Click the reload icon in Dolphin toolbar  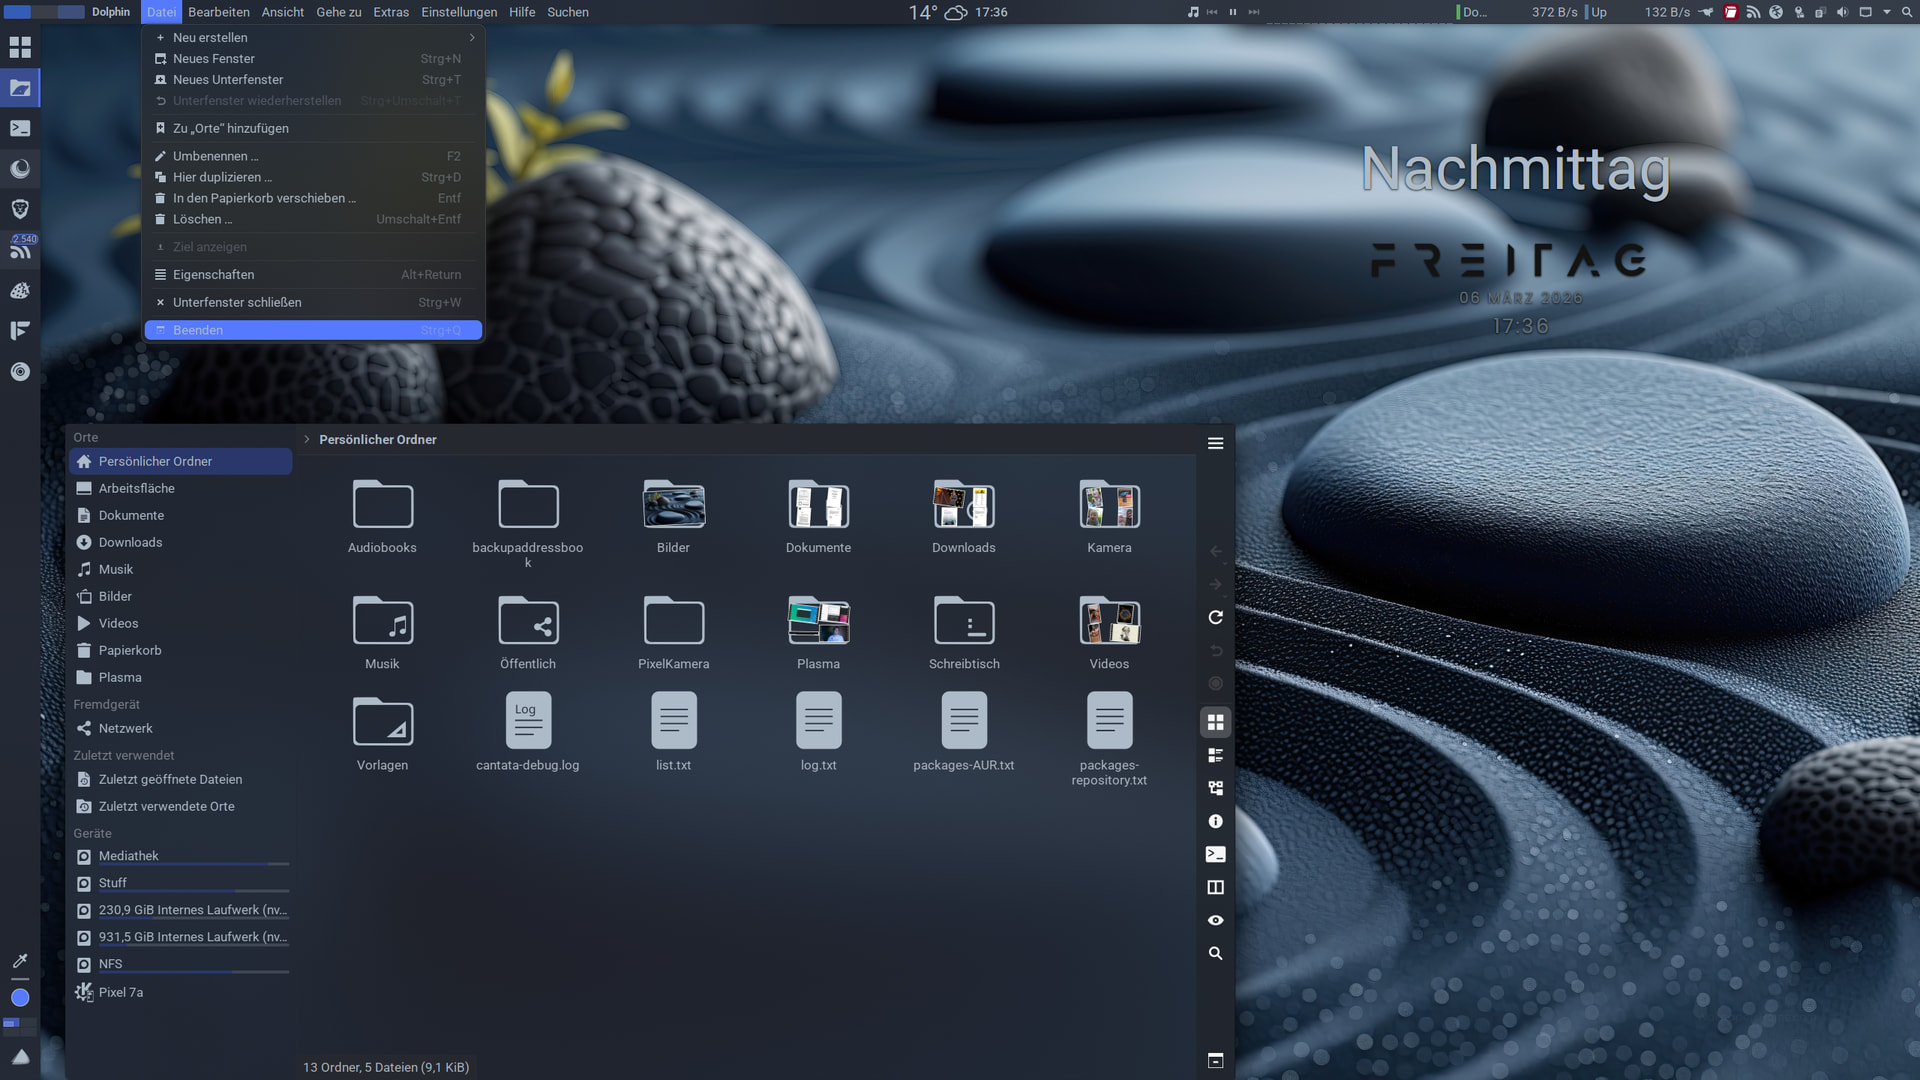(x=1215, y=617)
